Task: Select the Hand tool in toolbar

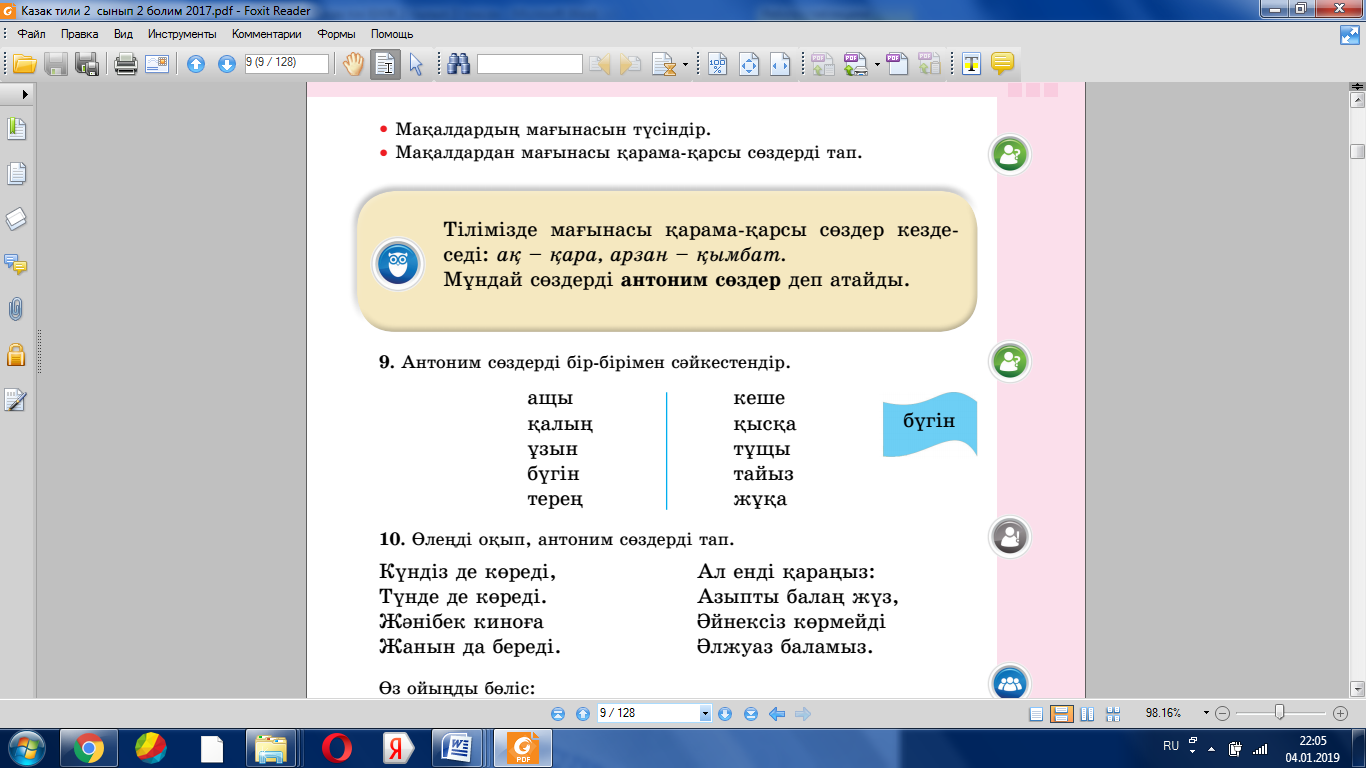Action: [353, 64]
